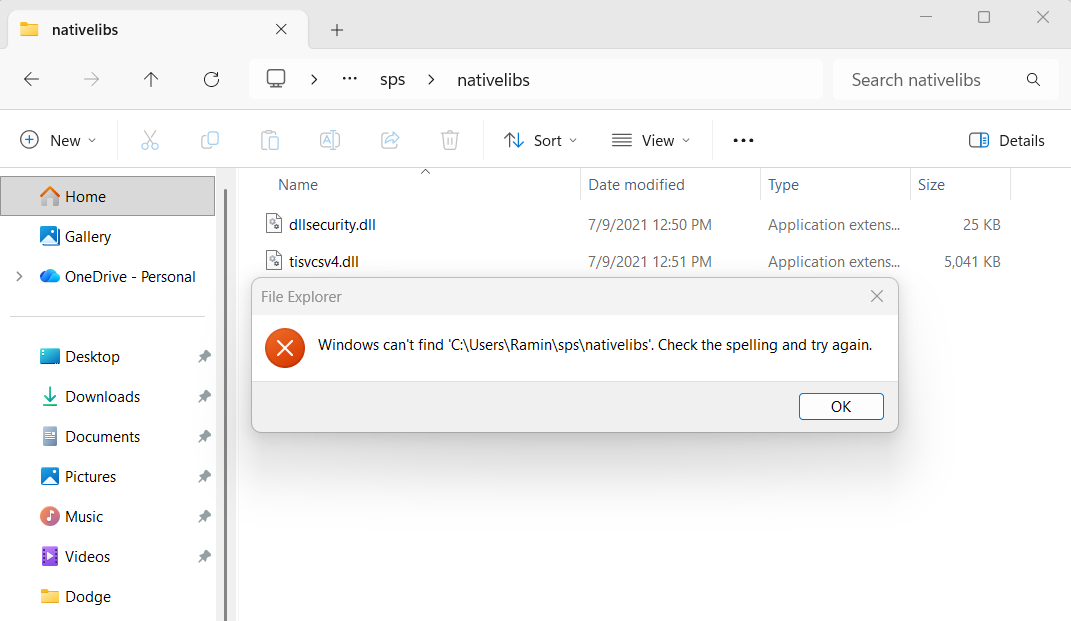Click the Rename icon in toolbar
This screenshot has width=1071, height=621.
click(330, 140)
